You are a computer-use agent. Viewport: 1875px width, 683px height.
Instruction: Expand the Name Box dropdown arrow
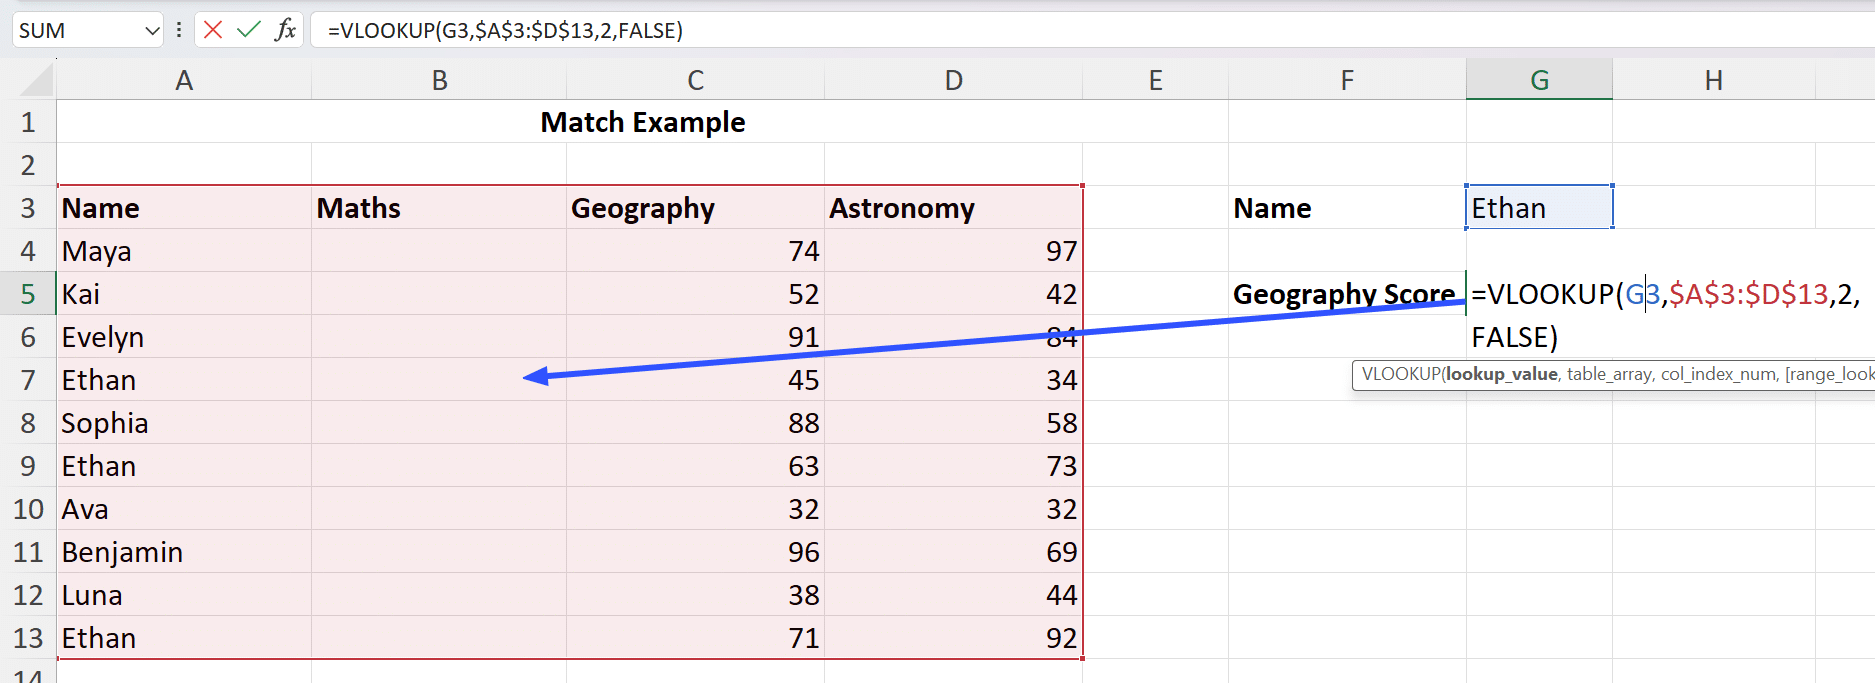152,31
